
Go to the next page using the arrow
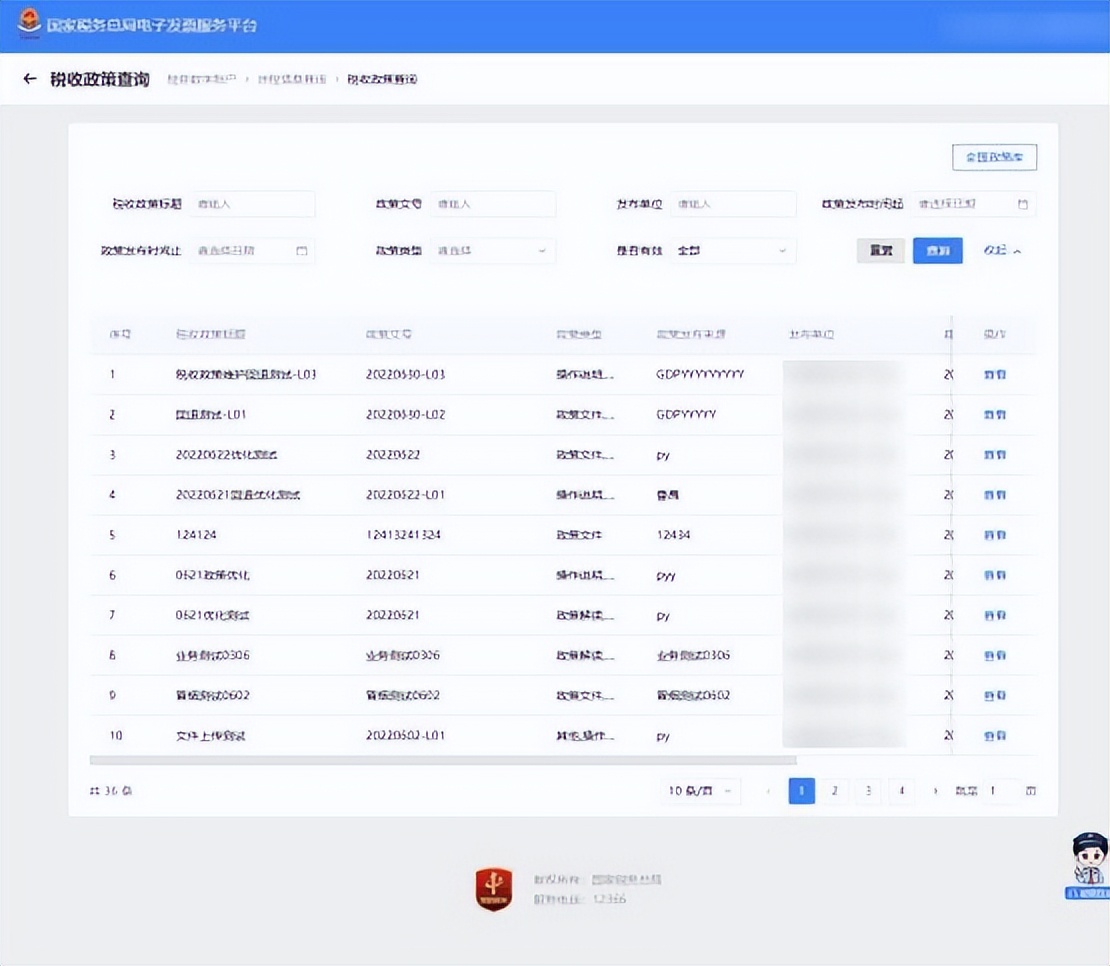935,790
